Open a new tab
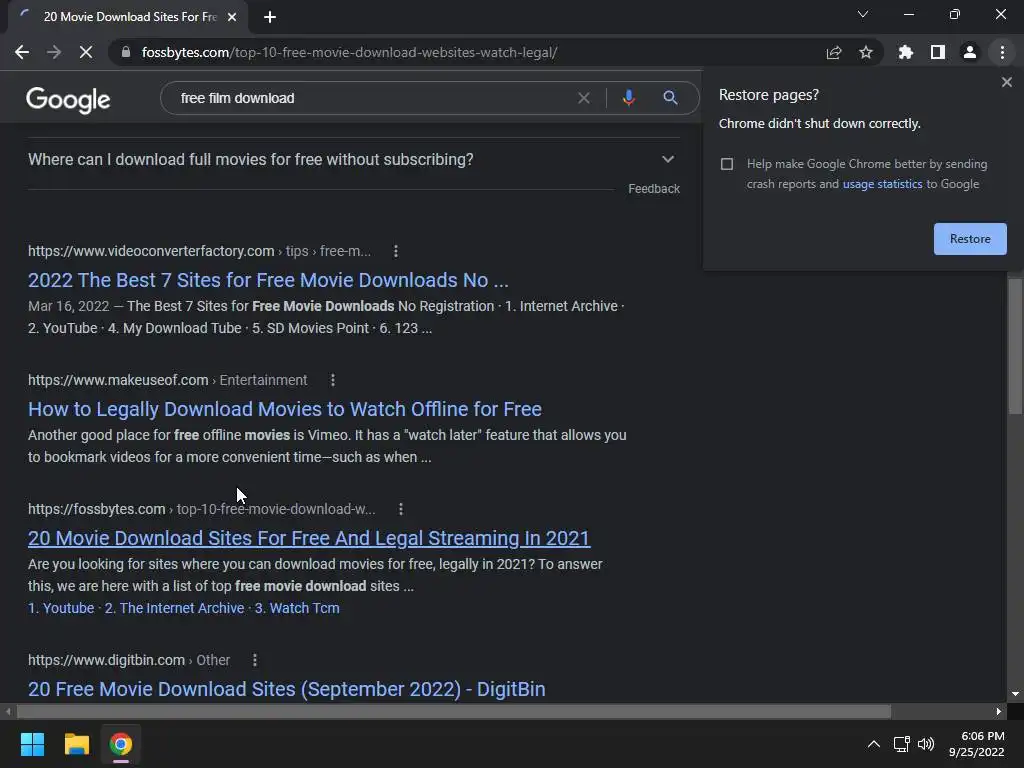The width and height of the screenshot is (1024, 768). point(270,17)
